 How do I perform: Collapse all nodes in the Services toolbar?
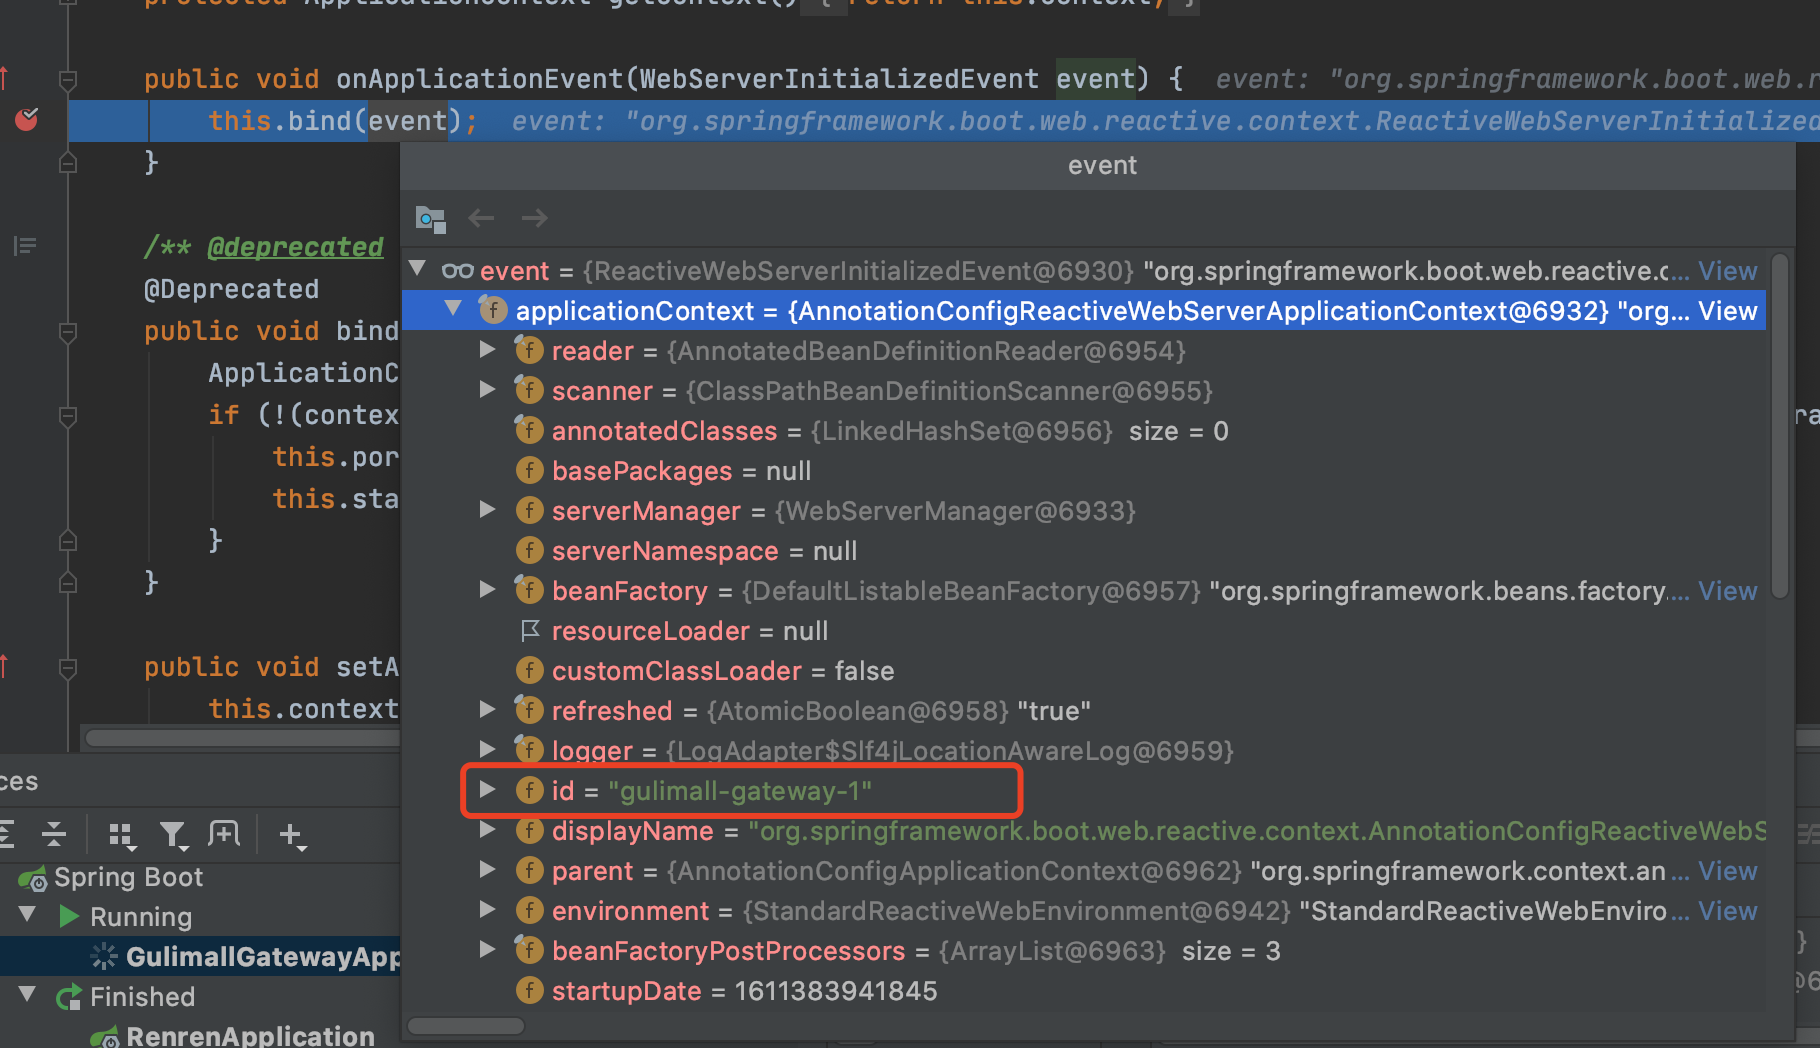coord(54,834)
